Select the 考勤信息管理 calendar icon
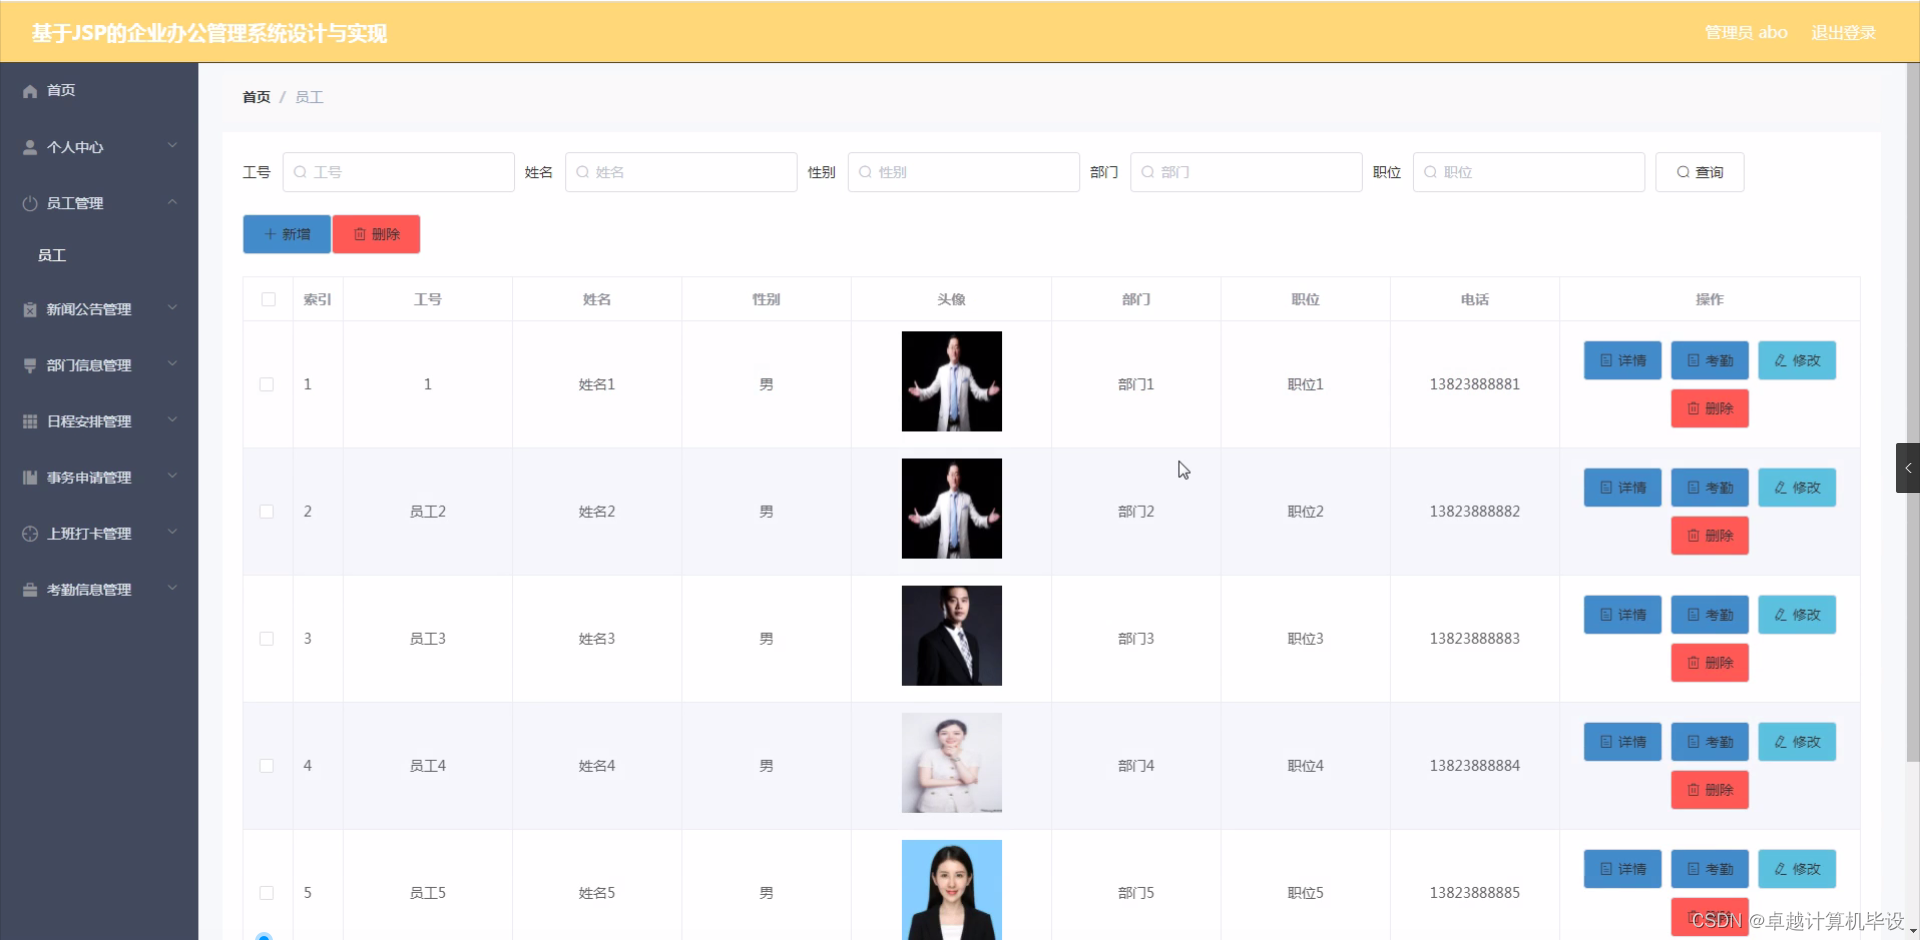 click(x=29, y=589)
